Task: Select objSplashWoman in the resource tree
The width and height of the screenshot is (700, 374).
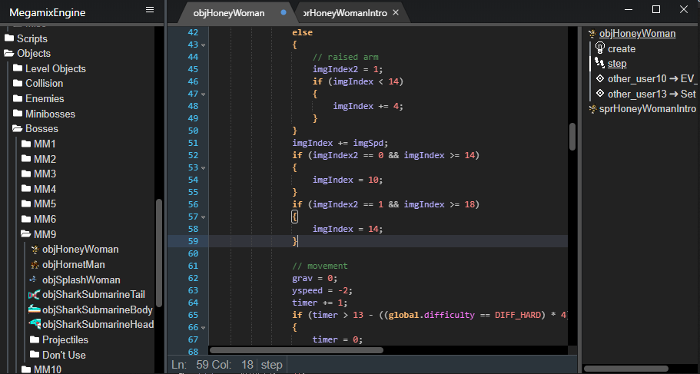Action: [x=81, y=280]
